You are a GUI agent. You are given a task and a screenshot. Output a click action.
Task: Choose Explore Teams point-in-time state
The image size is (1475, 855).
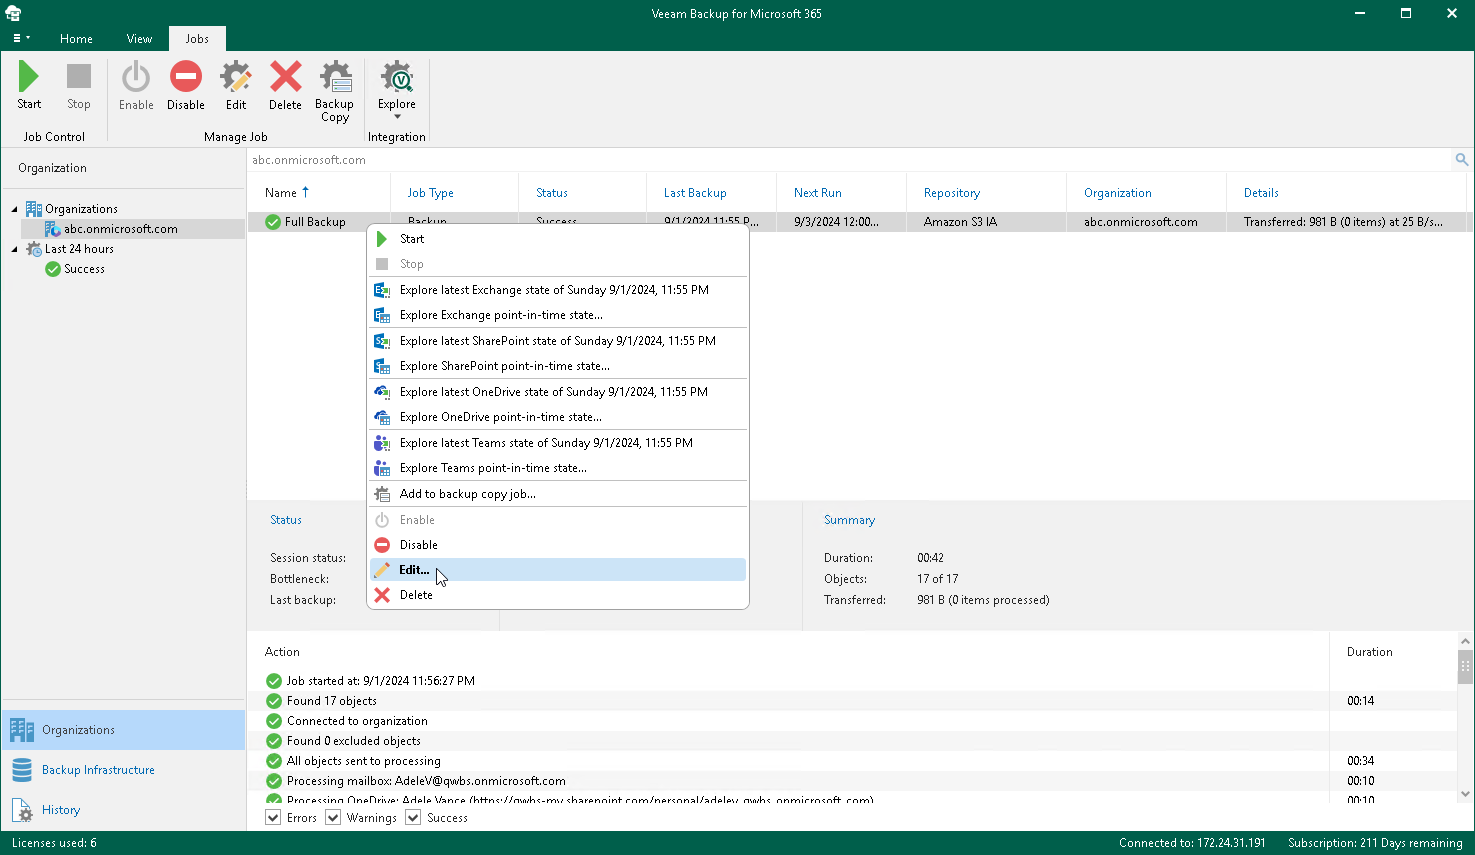pyautogui.click(x=558, y=468)
